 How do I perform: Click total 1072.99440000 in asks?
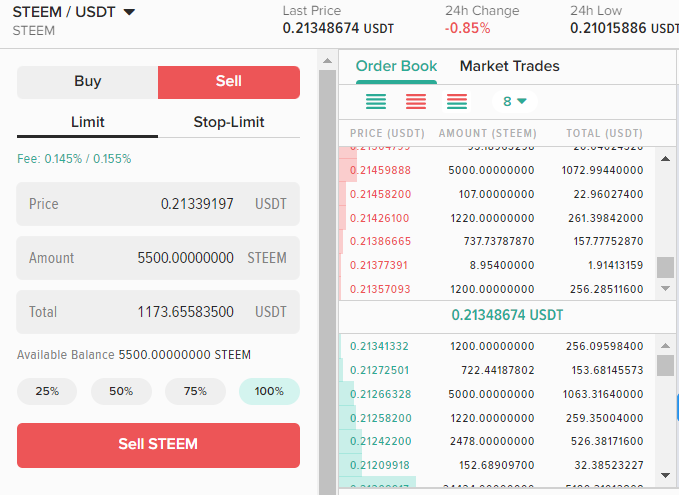[602, 170]
